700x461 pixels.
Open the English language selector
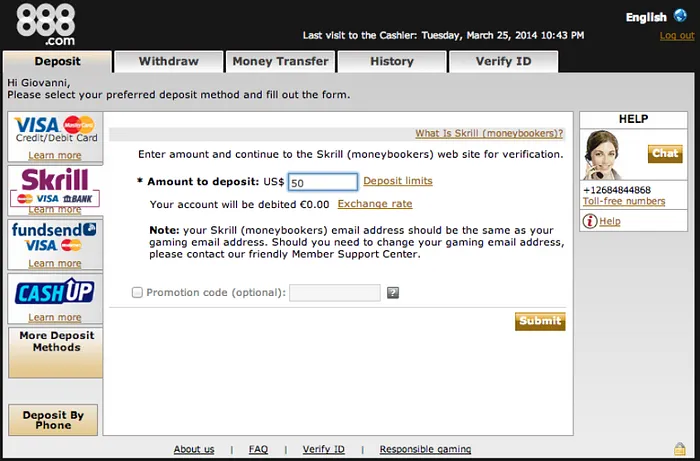(646, 17)
